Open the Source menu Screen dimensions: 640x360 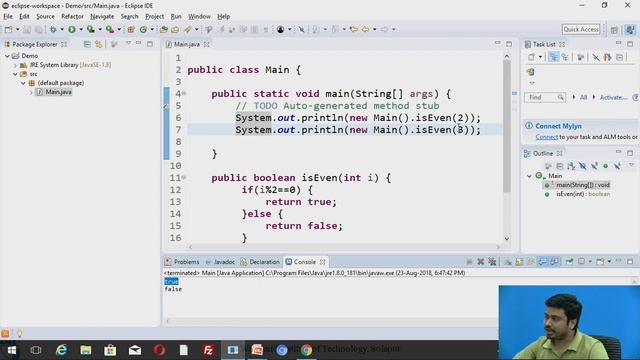click(x=45, y=16)
